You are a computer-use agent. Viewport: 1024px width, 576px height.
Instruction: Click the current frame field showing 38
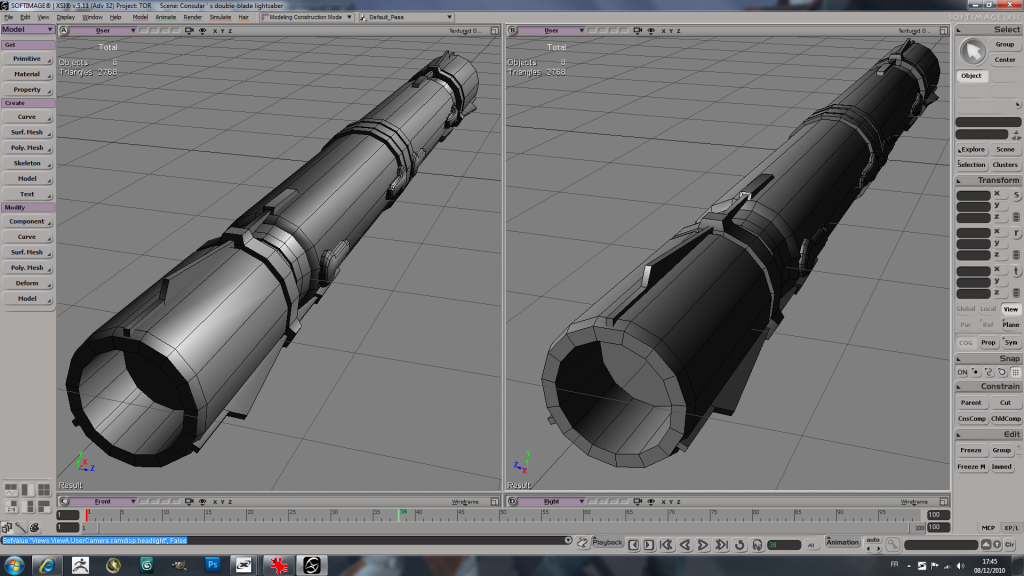pos(784,545)
